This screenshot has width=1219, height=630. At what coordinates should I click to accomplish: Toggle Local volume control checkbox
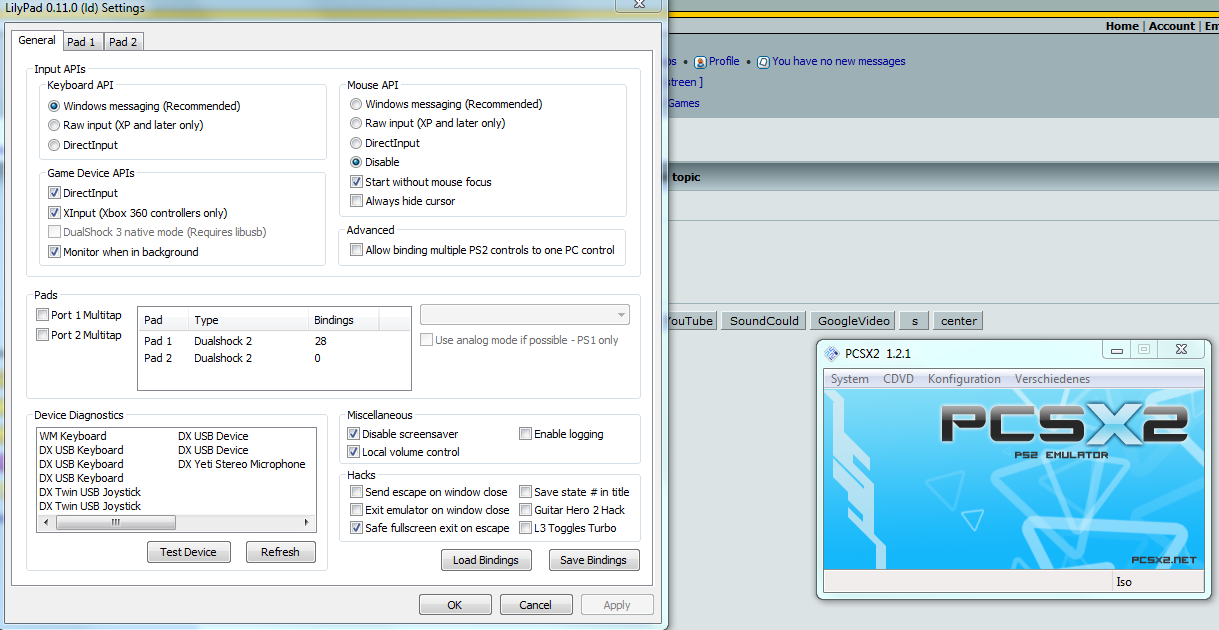click(353, 452)
